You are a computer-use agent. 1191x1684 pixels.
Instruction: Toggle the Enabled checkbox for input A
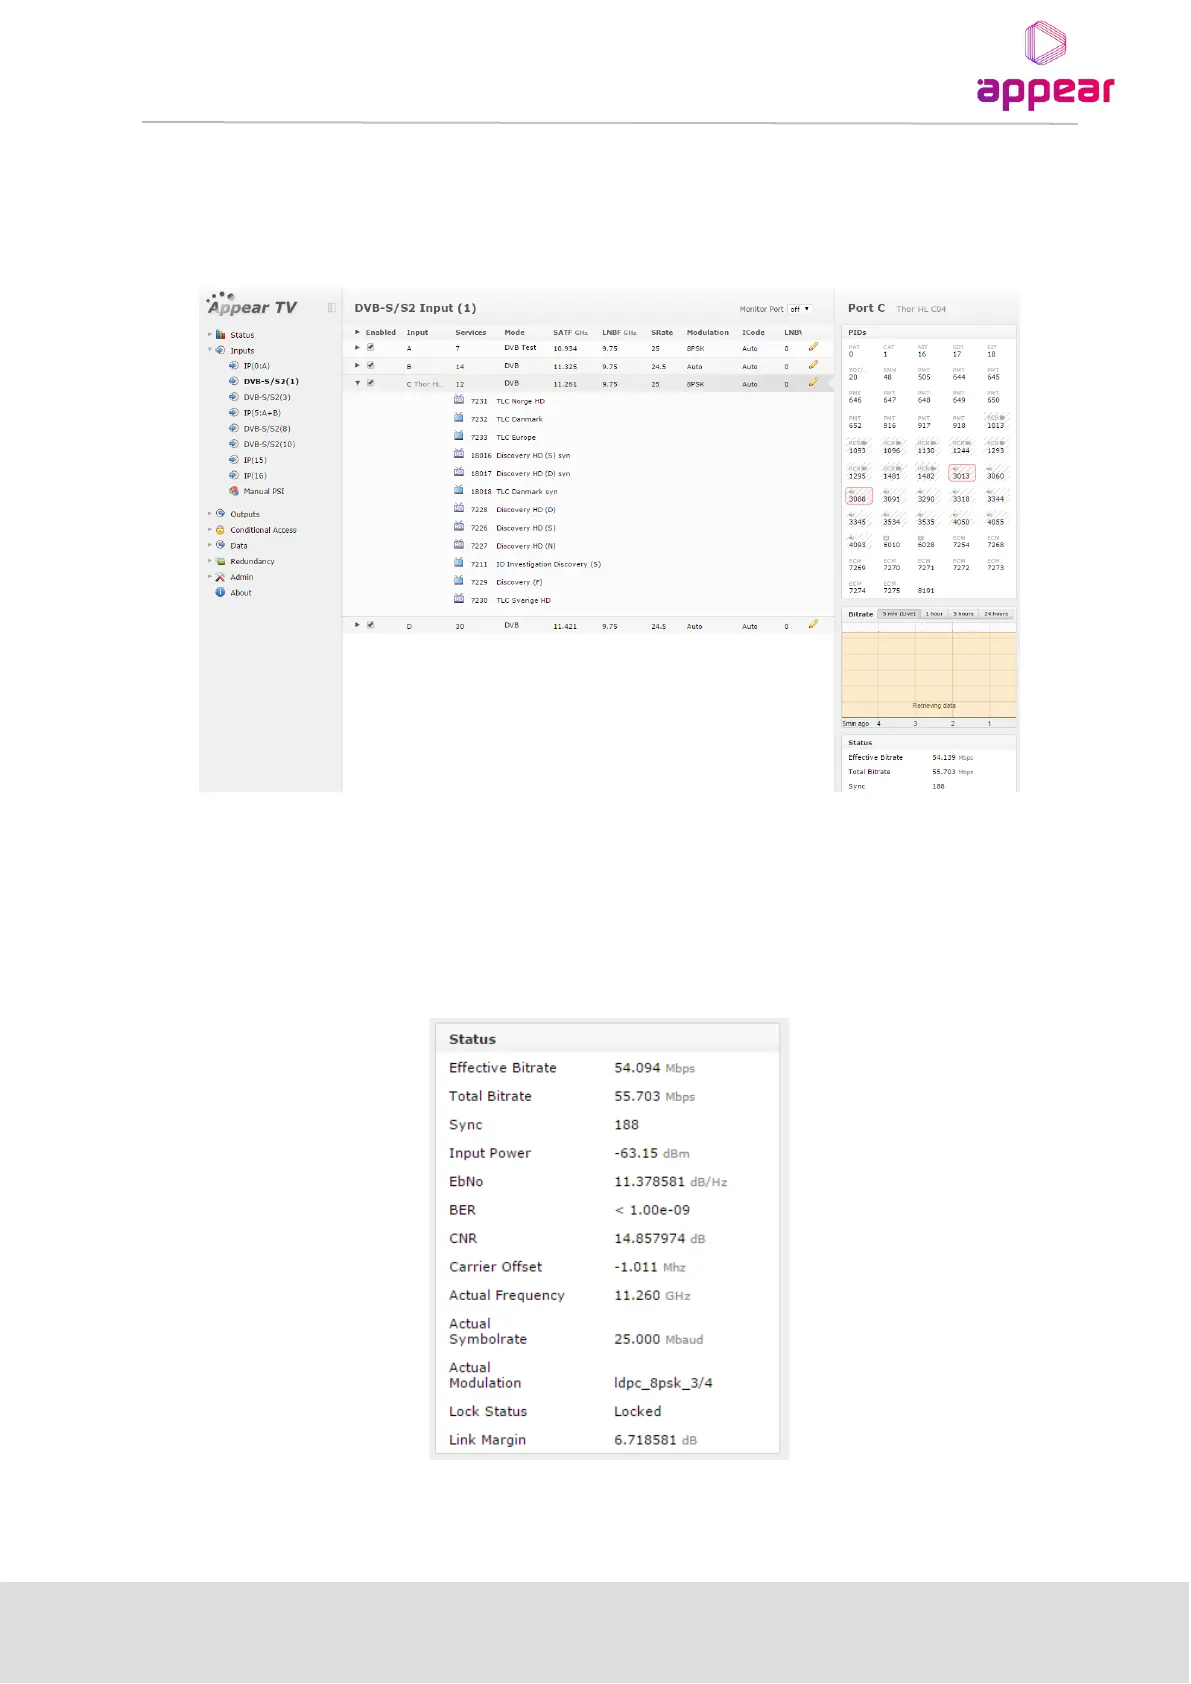coord(371,347)
